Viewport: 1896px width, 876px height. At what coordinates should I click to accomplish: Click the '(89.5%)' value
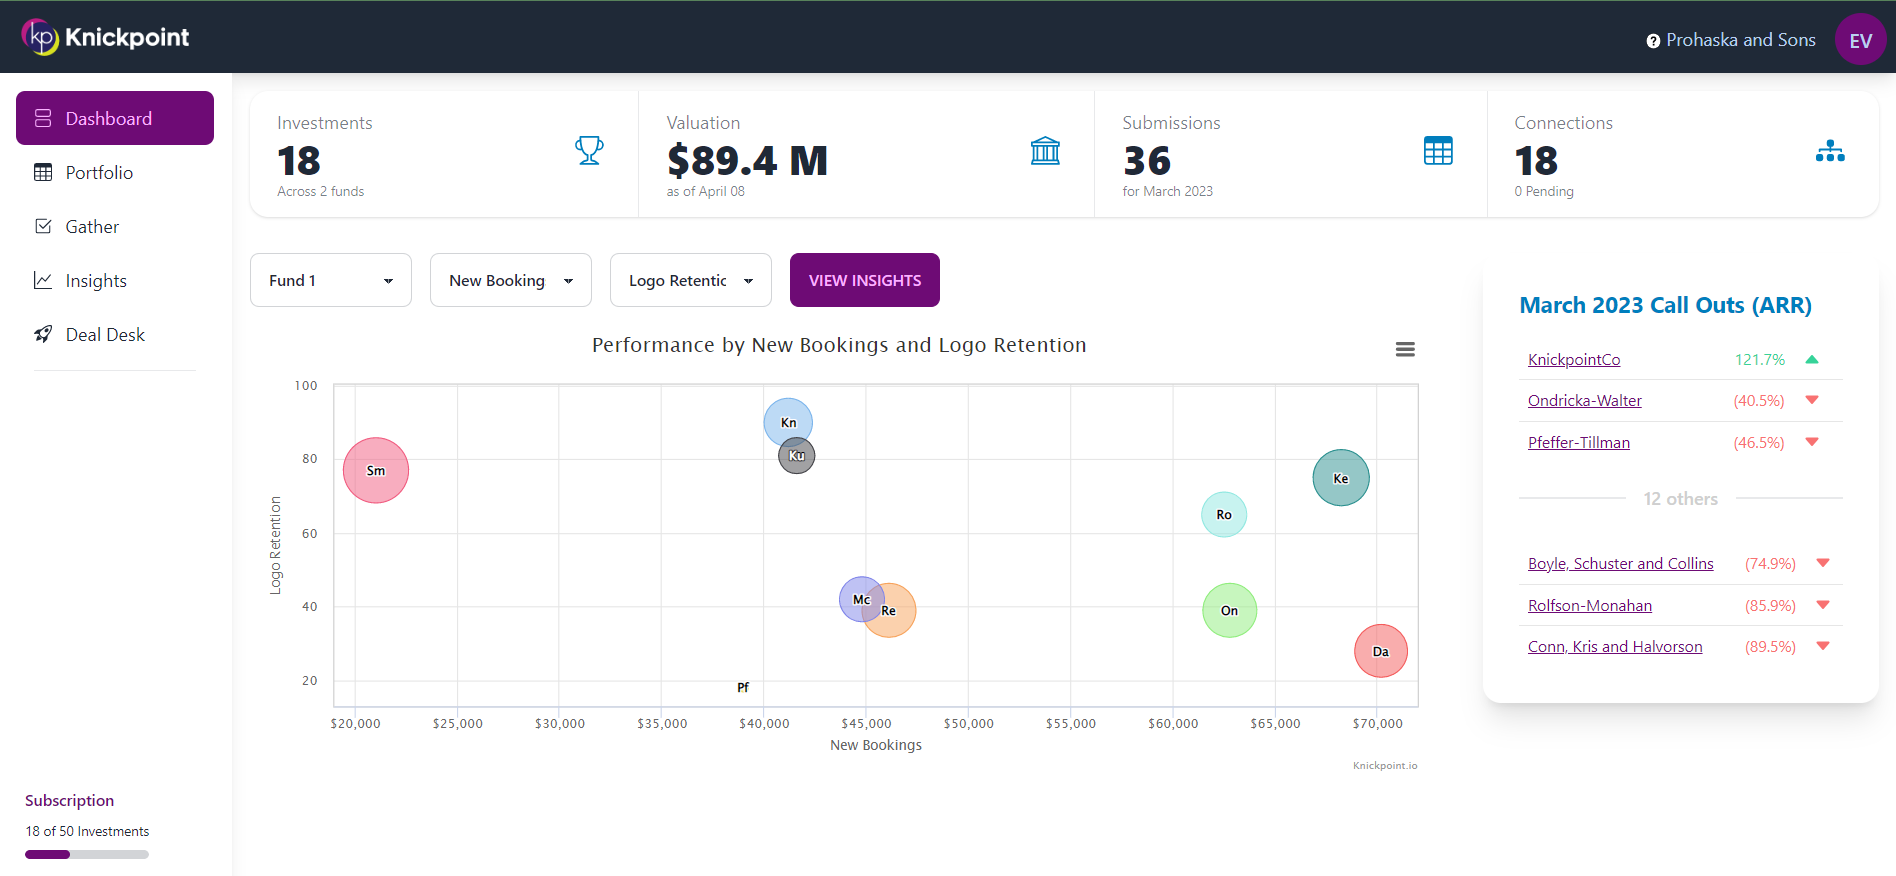[1770, 647]
